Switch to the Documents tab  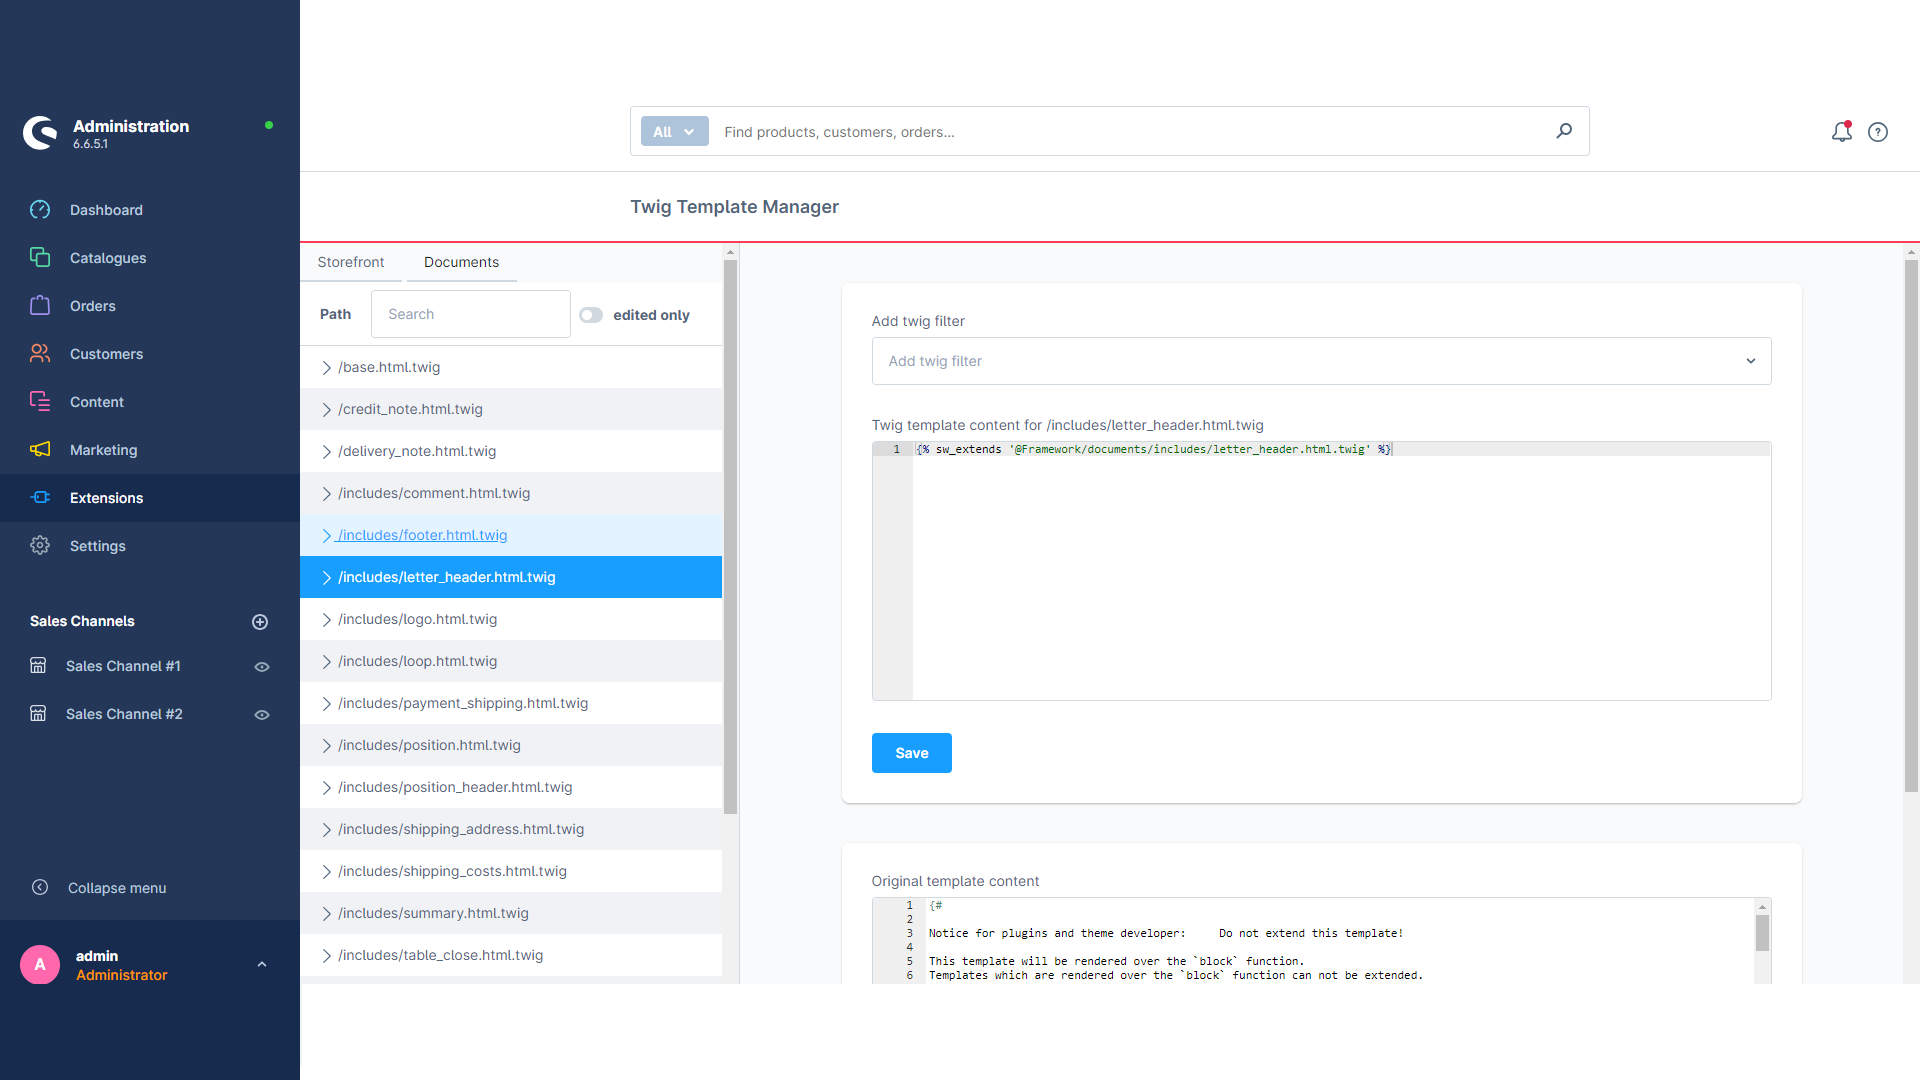pos(462,262)
